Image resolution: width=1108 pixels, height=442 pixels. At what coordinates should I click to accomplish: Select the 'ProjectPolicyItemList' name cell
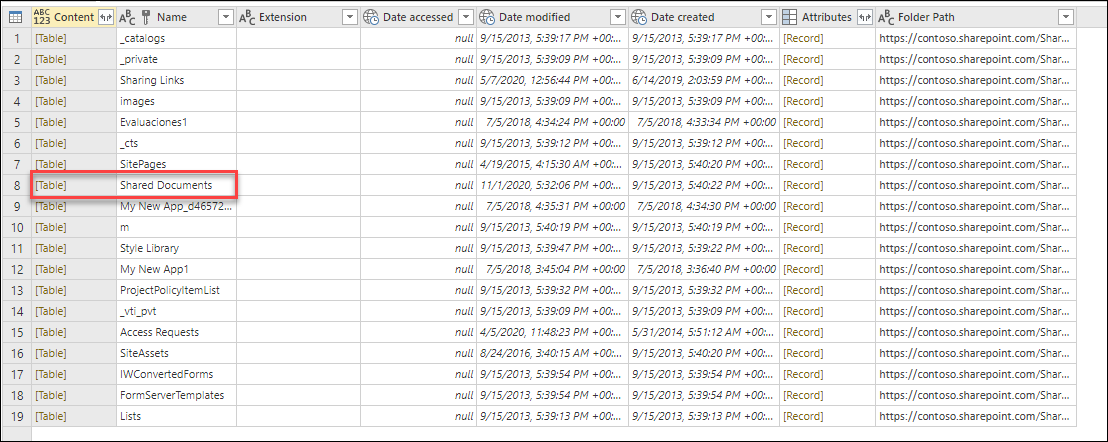[176, 290]
